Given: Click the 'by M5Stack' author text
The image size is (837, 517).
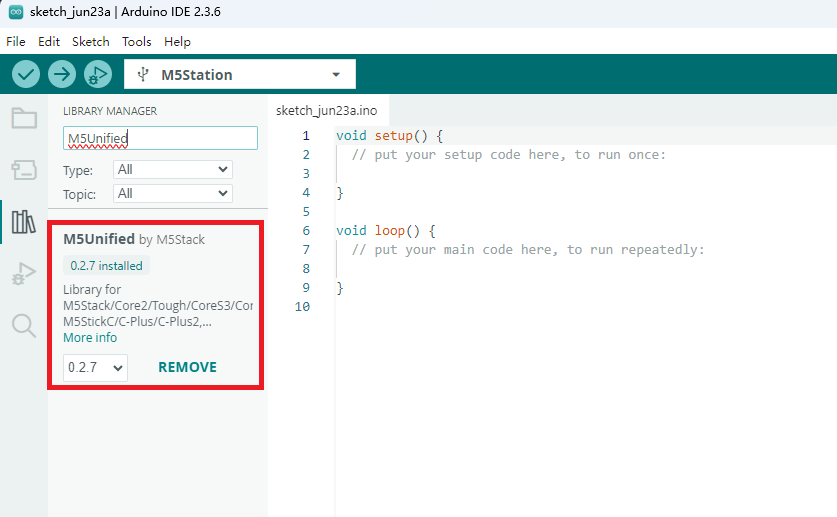Looking at the screenshot, I should (x=172, y=240).
